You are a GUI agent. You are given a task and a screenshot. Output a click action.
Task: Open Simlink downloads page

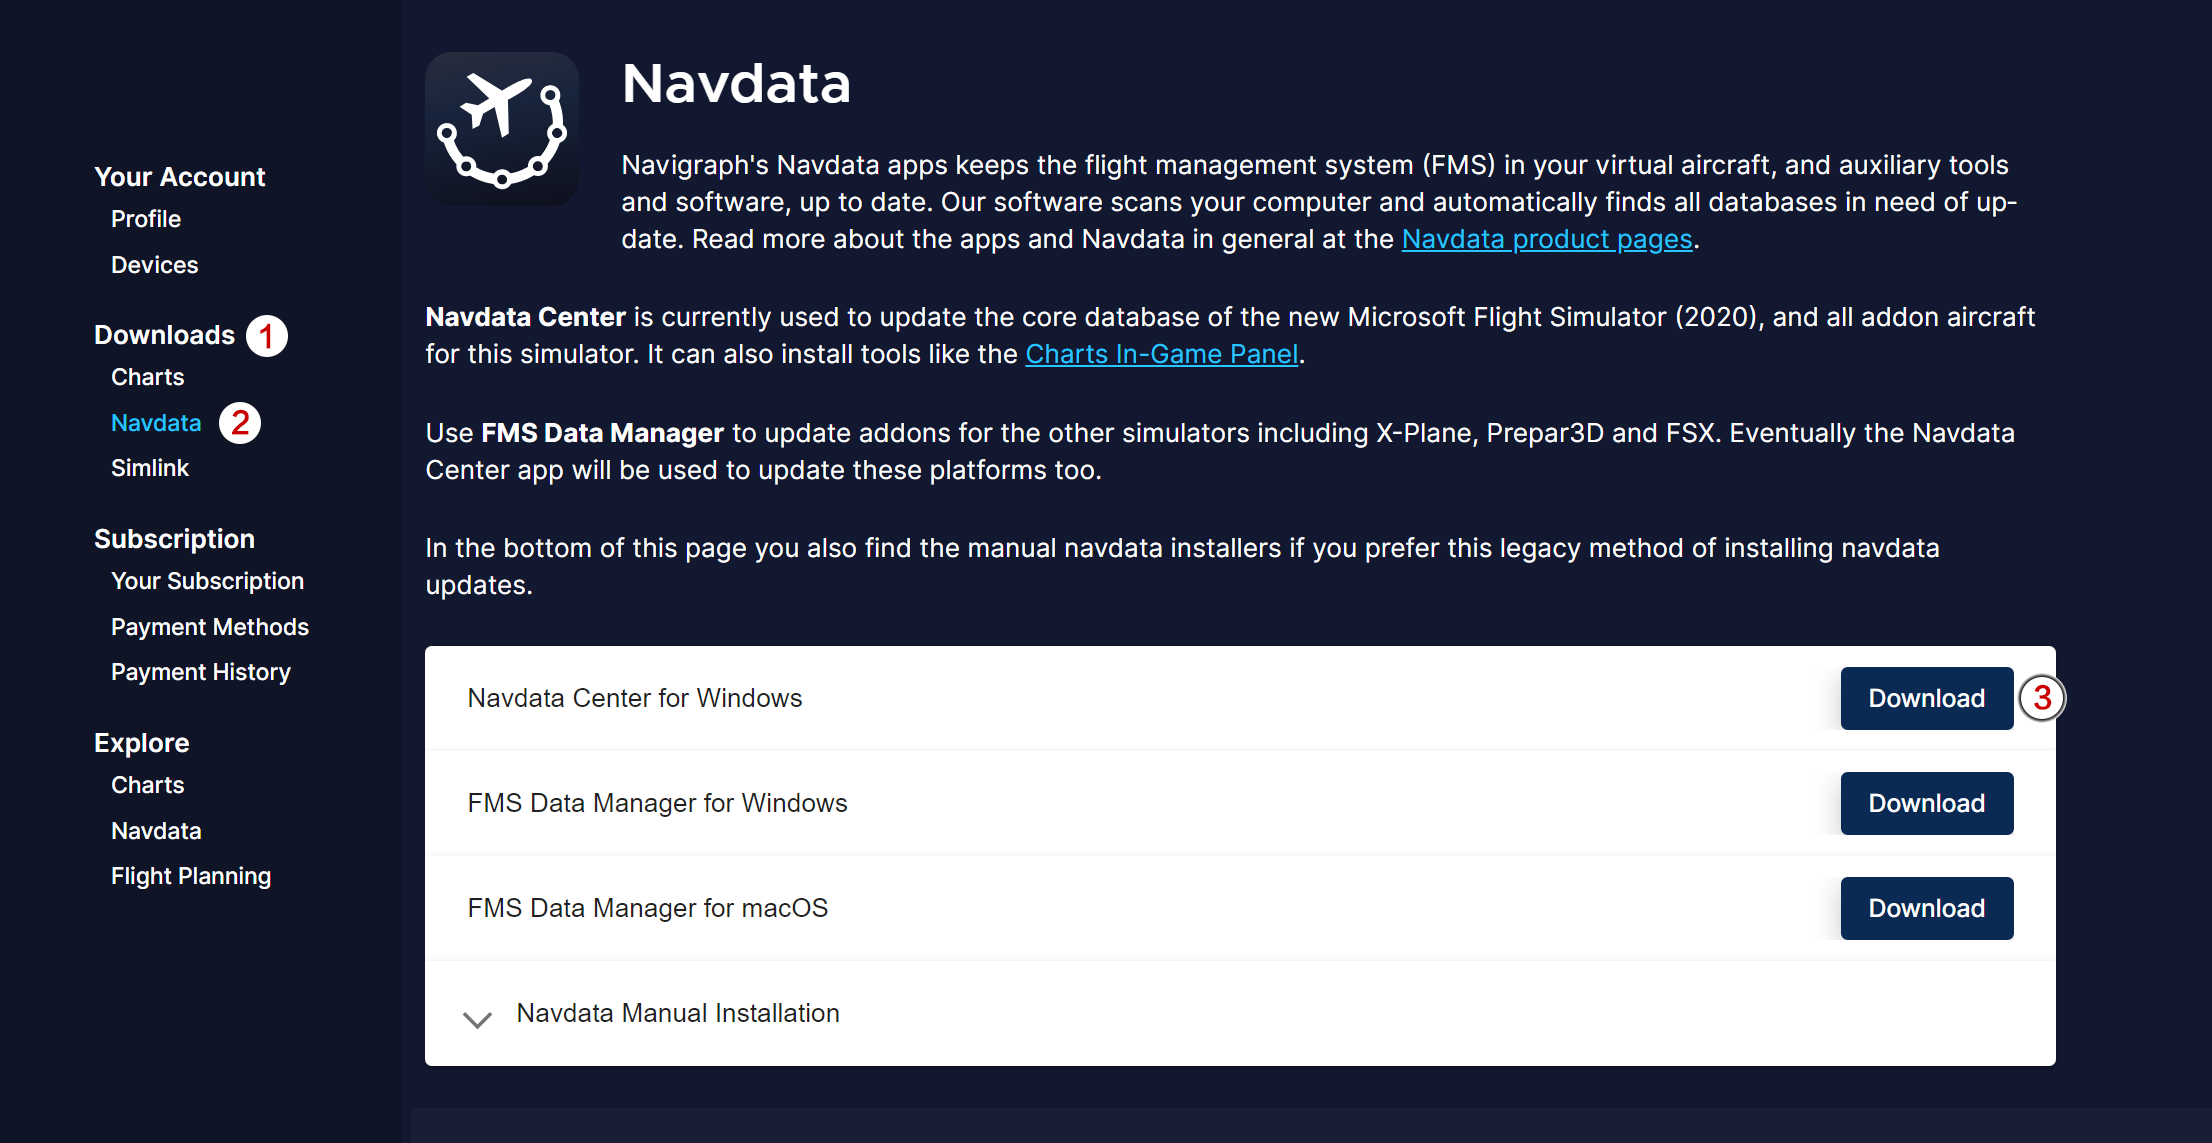point(150,468)
